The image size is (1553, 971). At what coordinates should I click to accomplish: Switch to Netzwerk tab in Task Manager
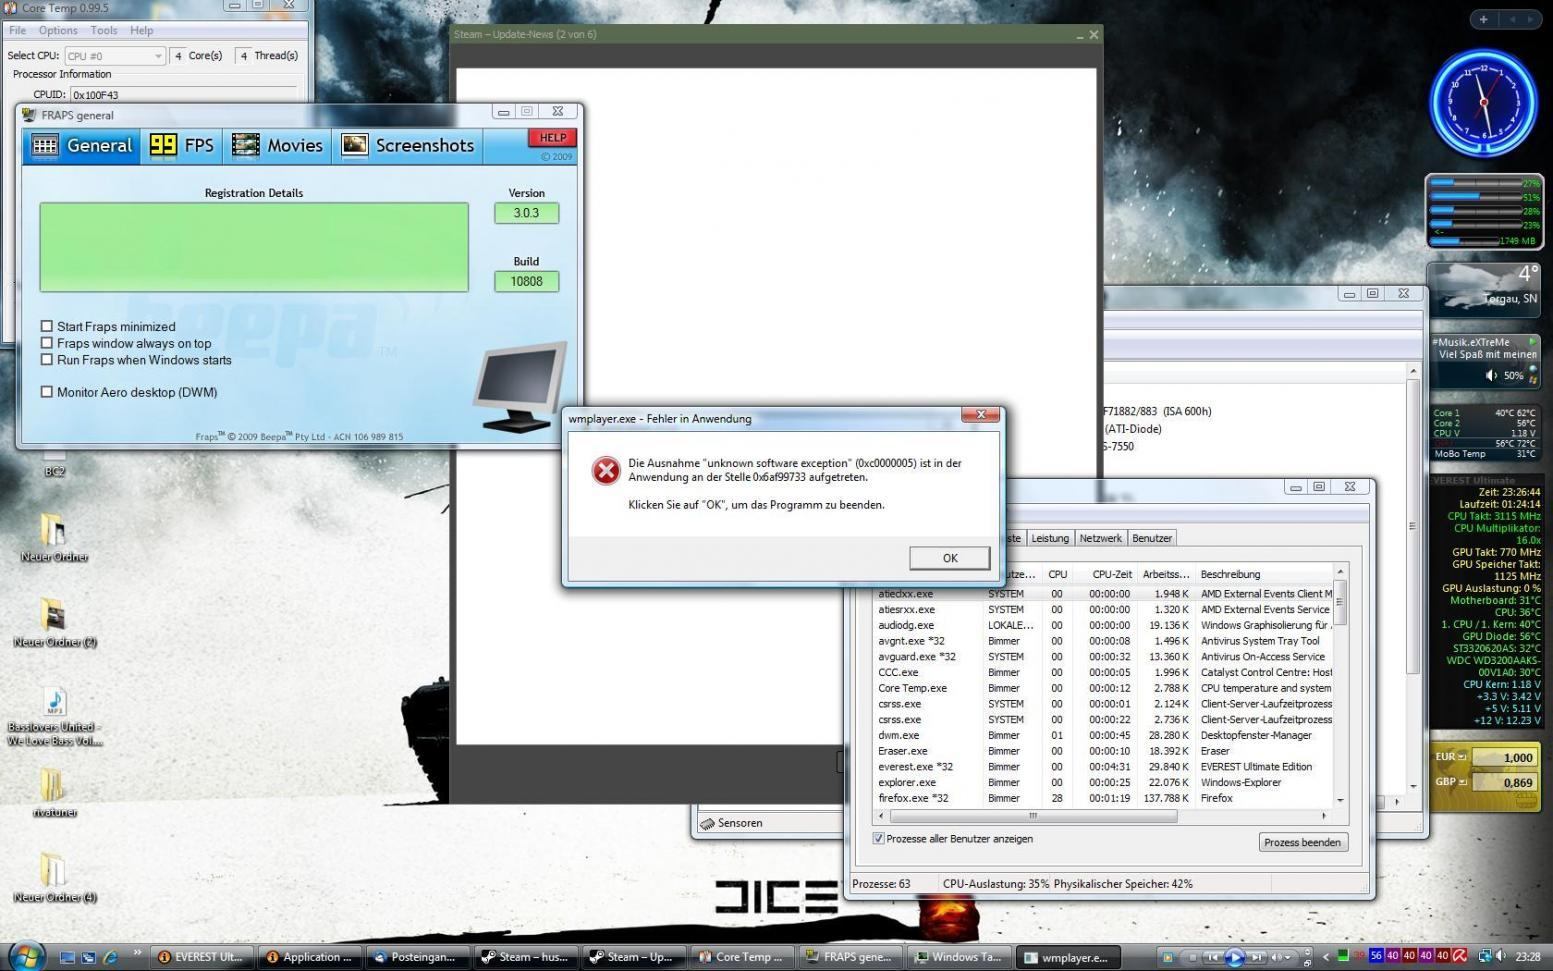[1100, 538]
